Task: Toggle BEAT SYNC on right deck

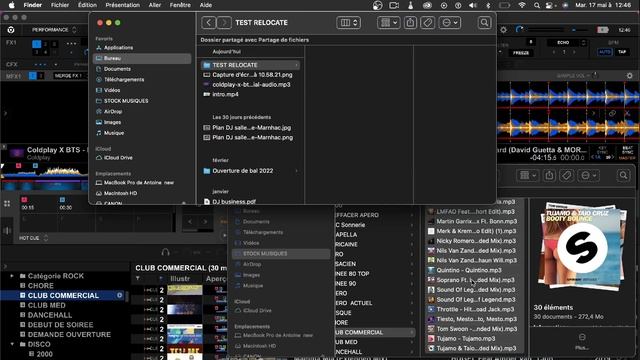Action: coord(627,149)
